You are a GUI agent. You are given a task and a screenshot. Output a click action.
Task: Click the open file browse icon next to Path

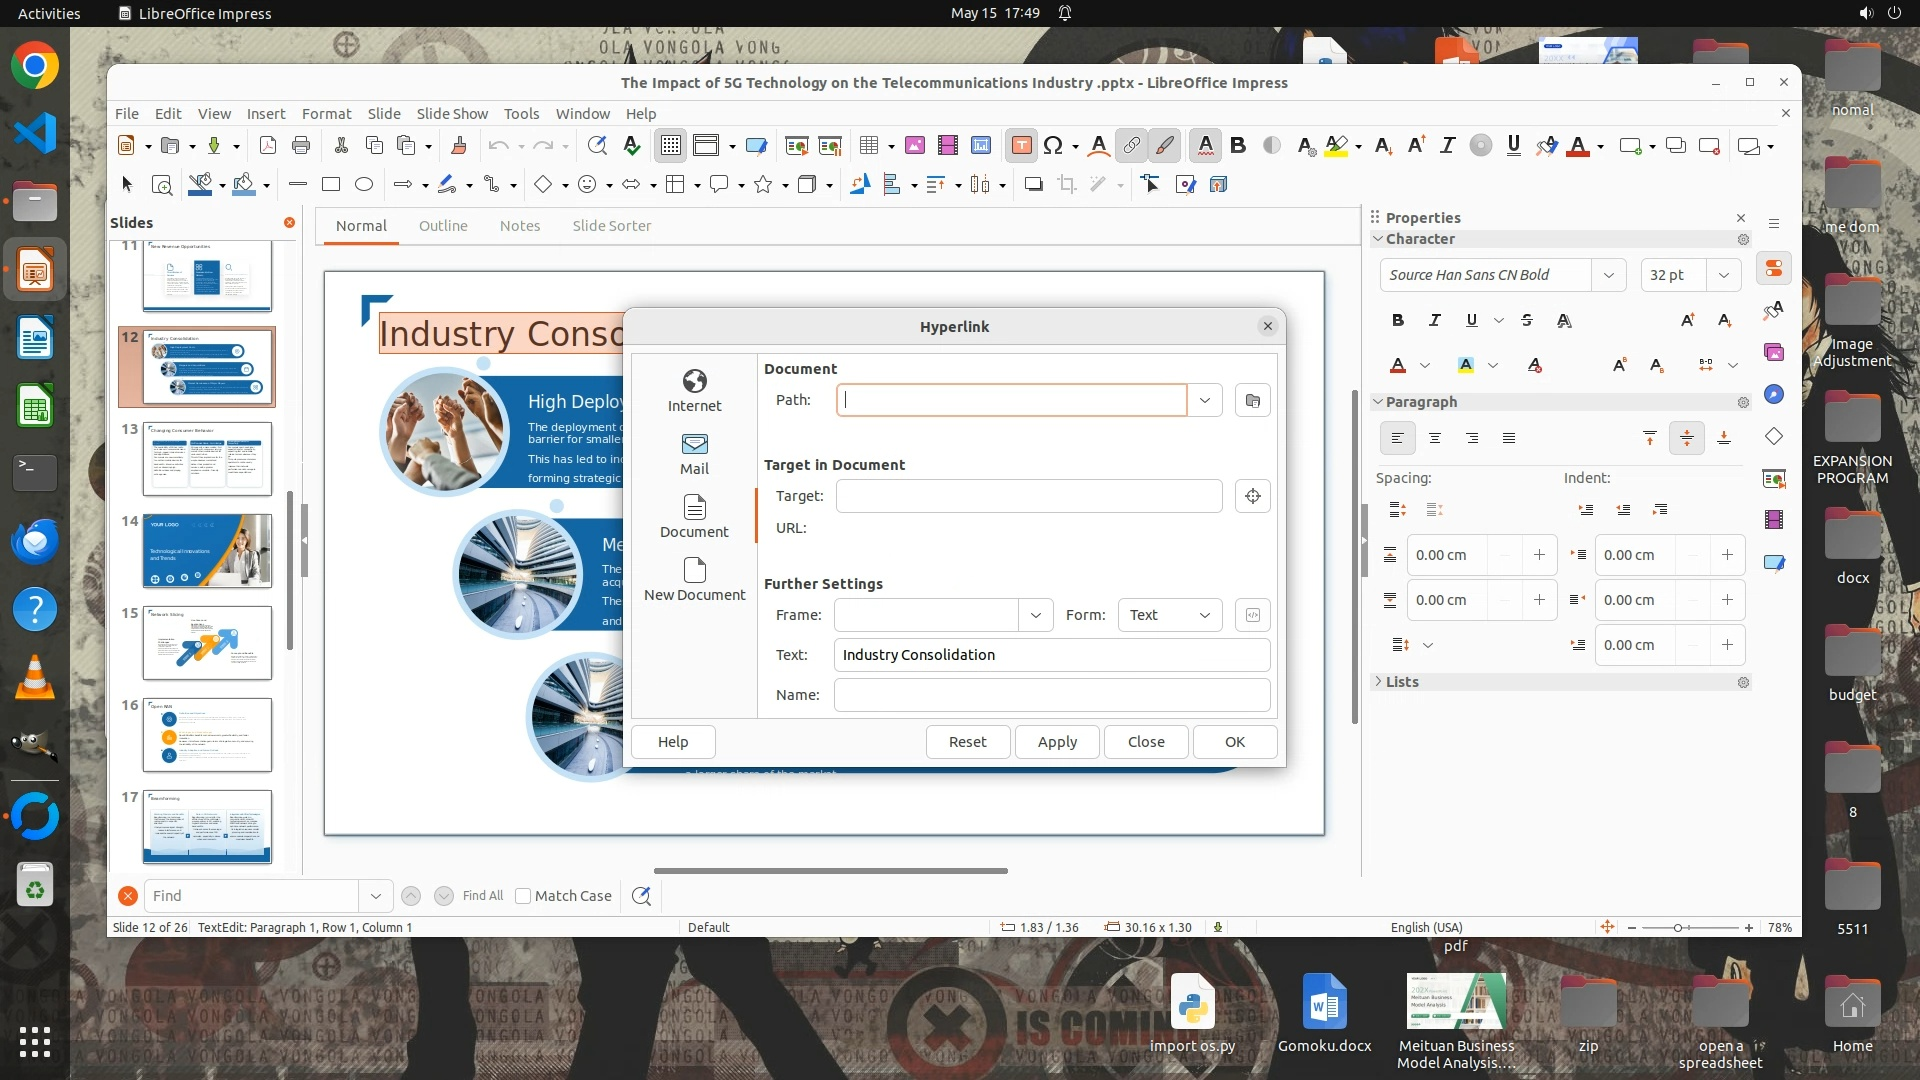1252,401
